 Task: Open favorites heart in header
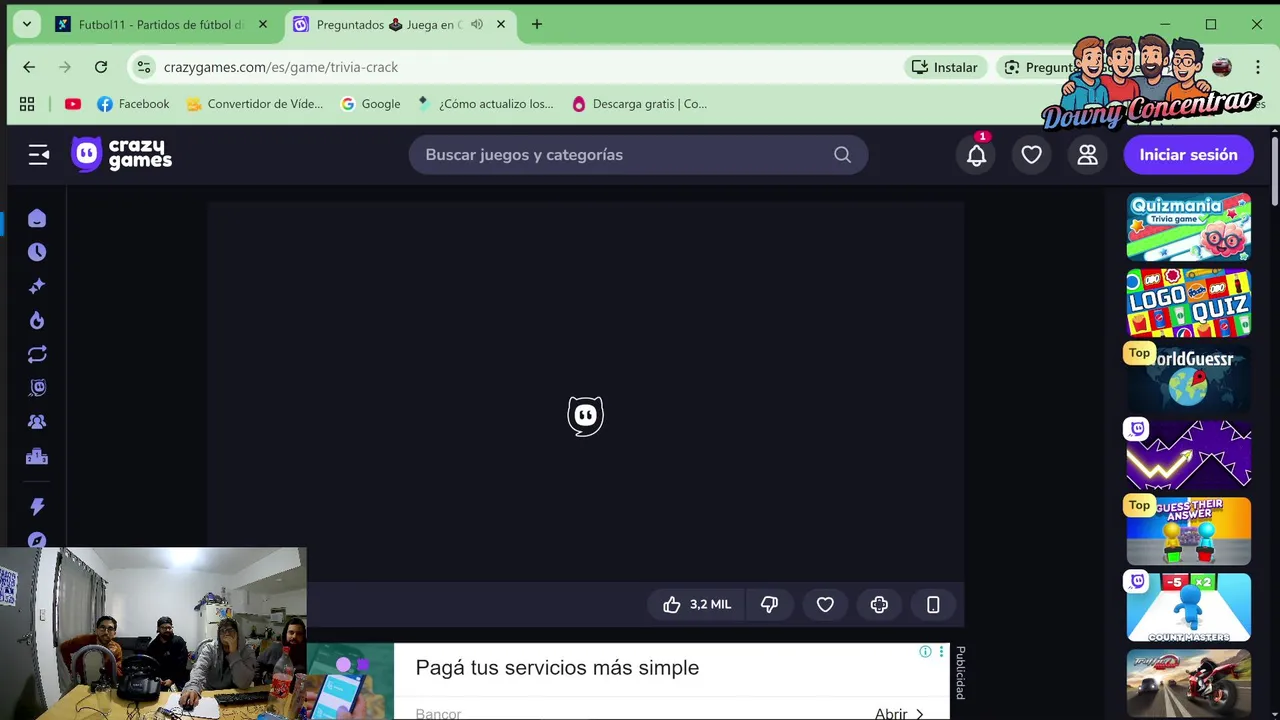[x=1031, y=155]
